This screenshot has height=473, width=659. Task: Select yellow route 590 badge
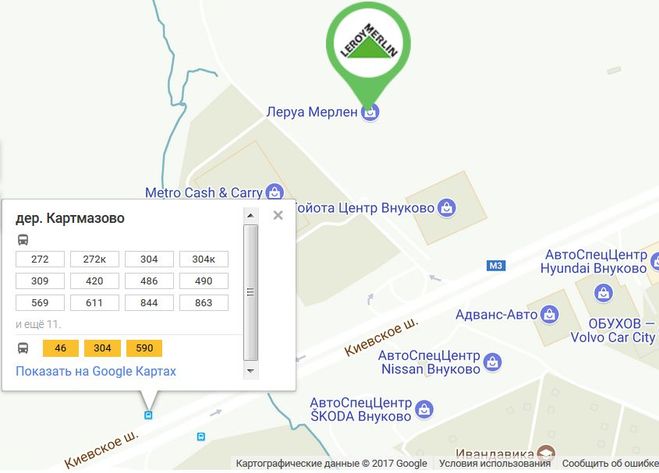144,348
